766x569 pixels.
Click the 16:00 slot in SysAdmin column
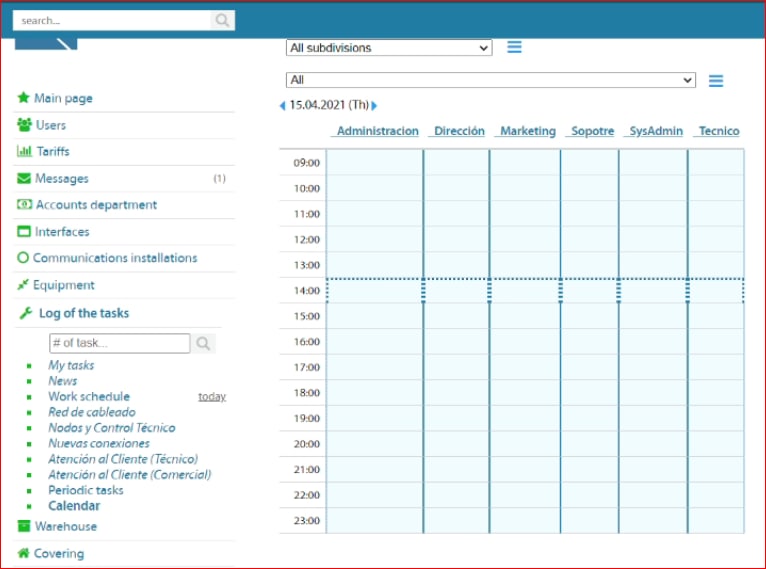pyautogui.click(x=653, y=342)
